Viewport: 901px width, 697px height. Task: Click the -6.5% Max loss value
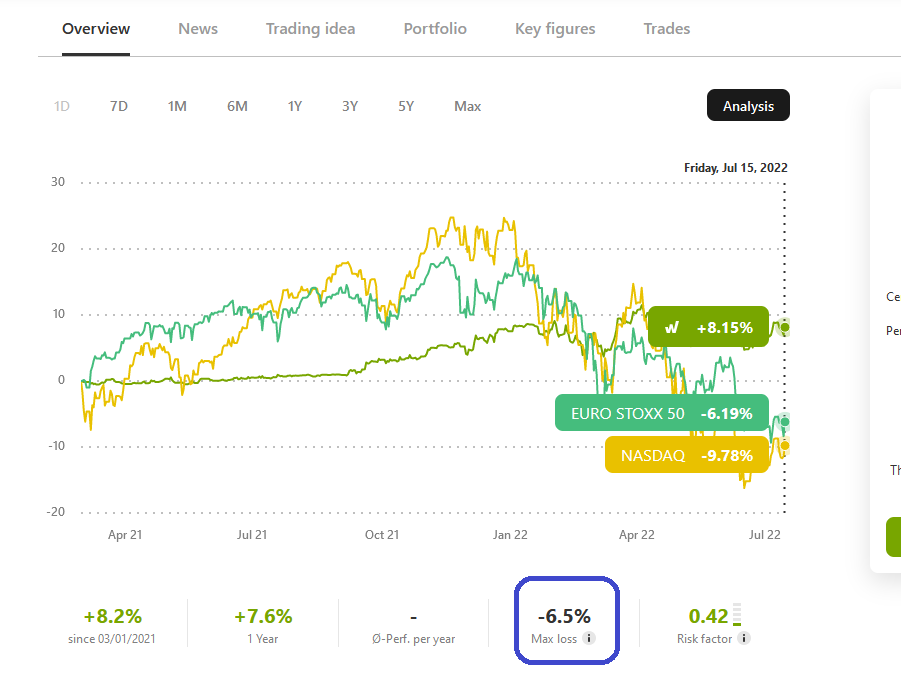pyautogui.click(x=565, y=615)
